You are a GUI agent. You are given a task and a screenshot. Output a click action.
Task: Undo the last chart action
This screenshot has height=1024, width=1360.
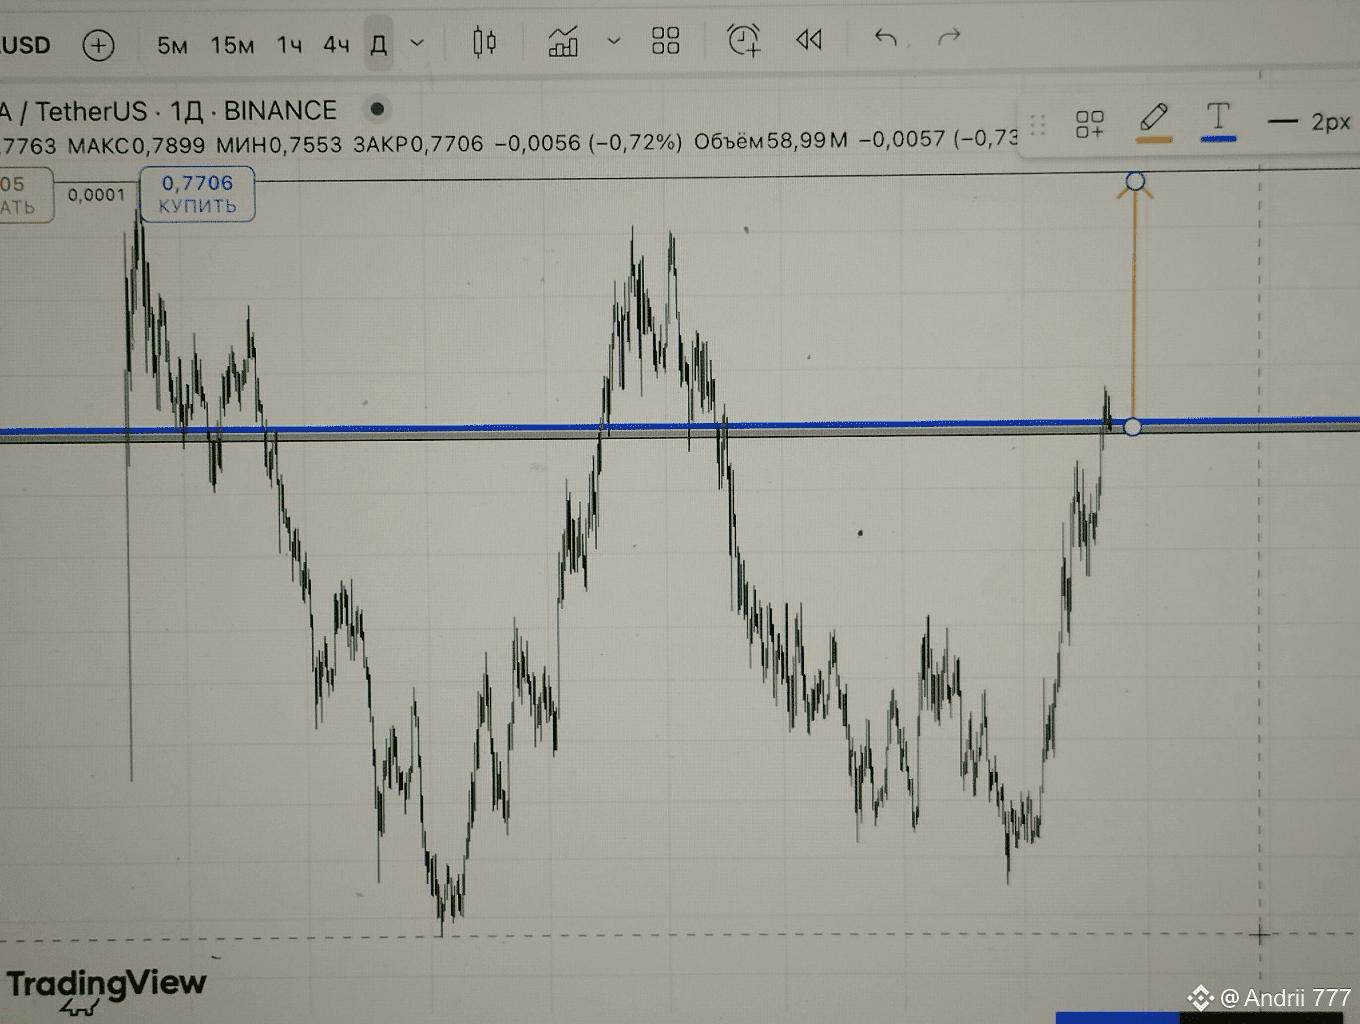click(885, 38)
